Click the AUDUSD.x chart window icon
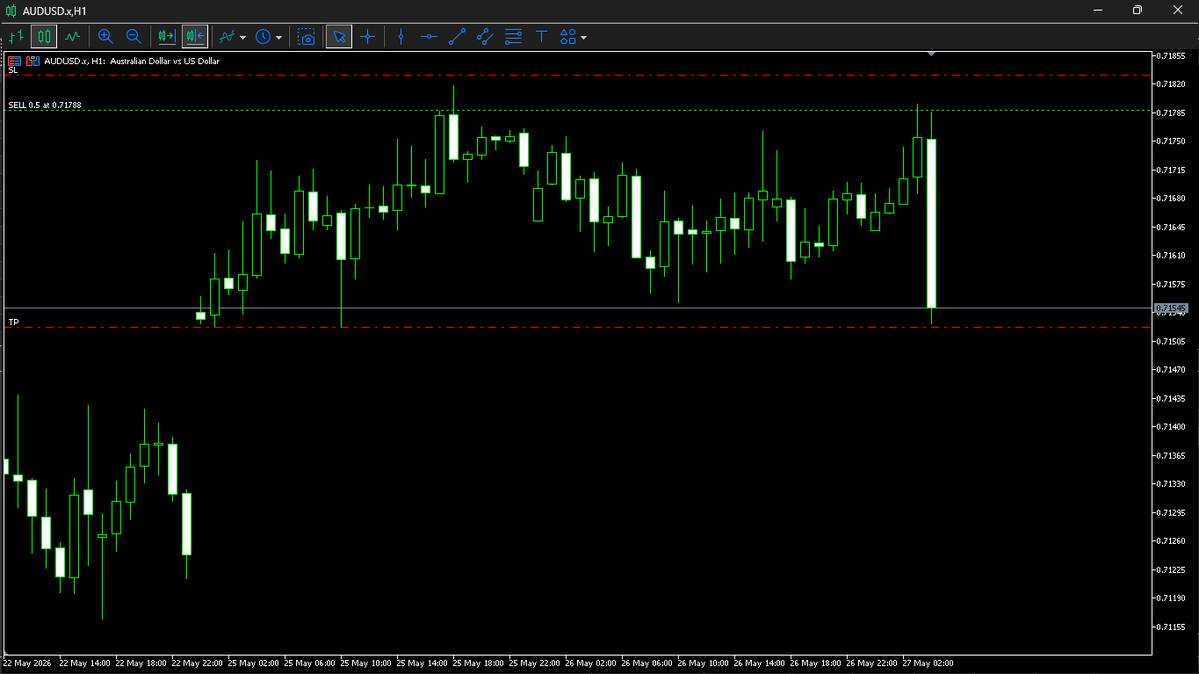 tap(11, 11)
